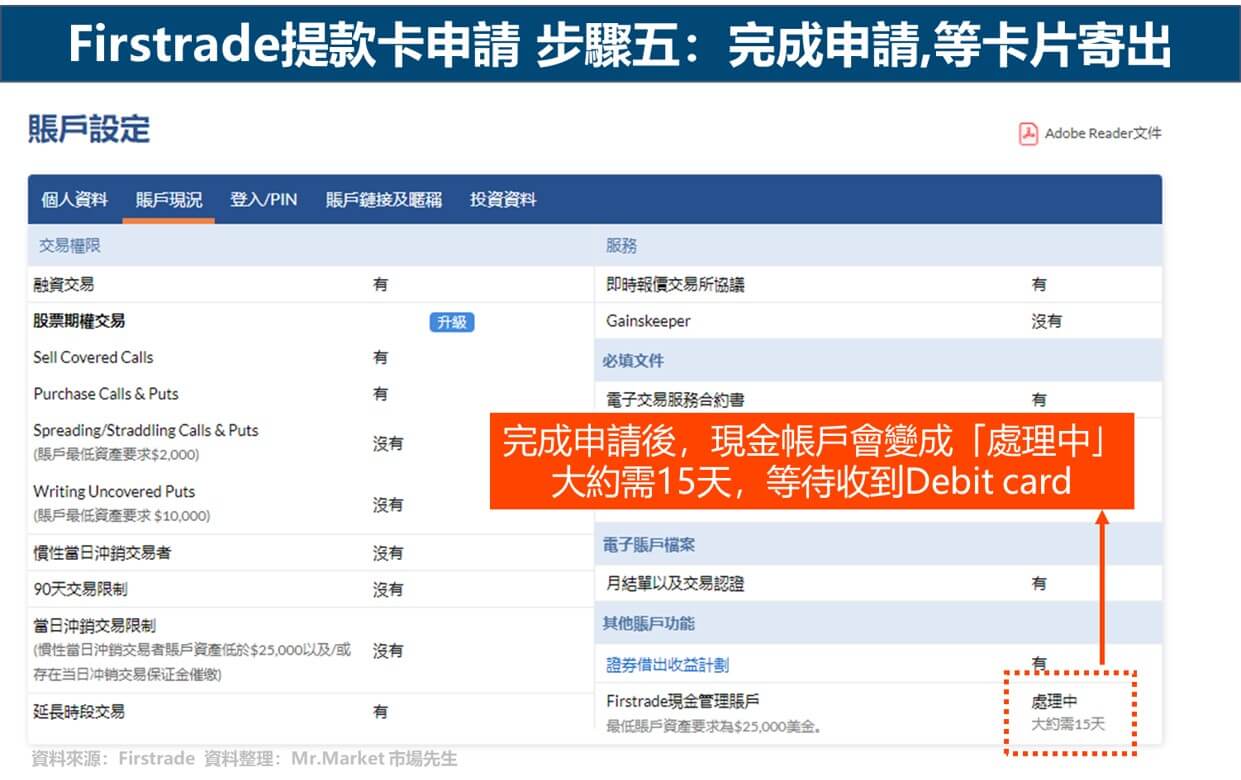This screenshot has height=780, width=1241.
Task: Select the Sell Covered Calls row
Action: pyautogui.click(x=93, y=357)
